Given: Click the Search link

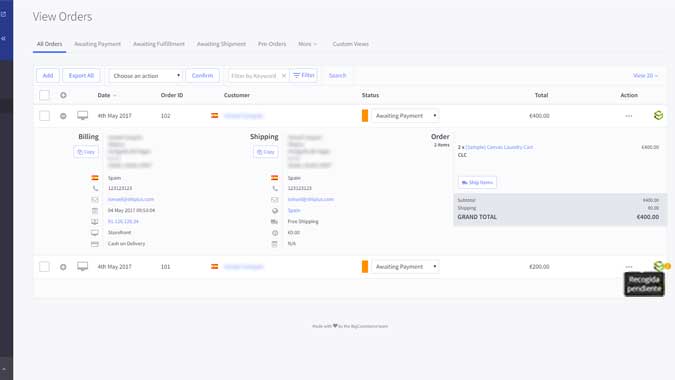Looking at the screenshot, I should [x=338, y=76].
